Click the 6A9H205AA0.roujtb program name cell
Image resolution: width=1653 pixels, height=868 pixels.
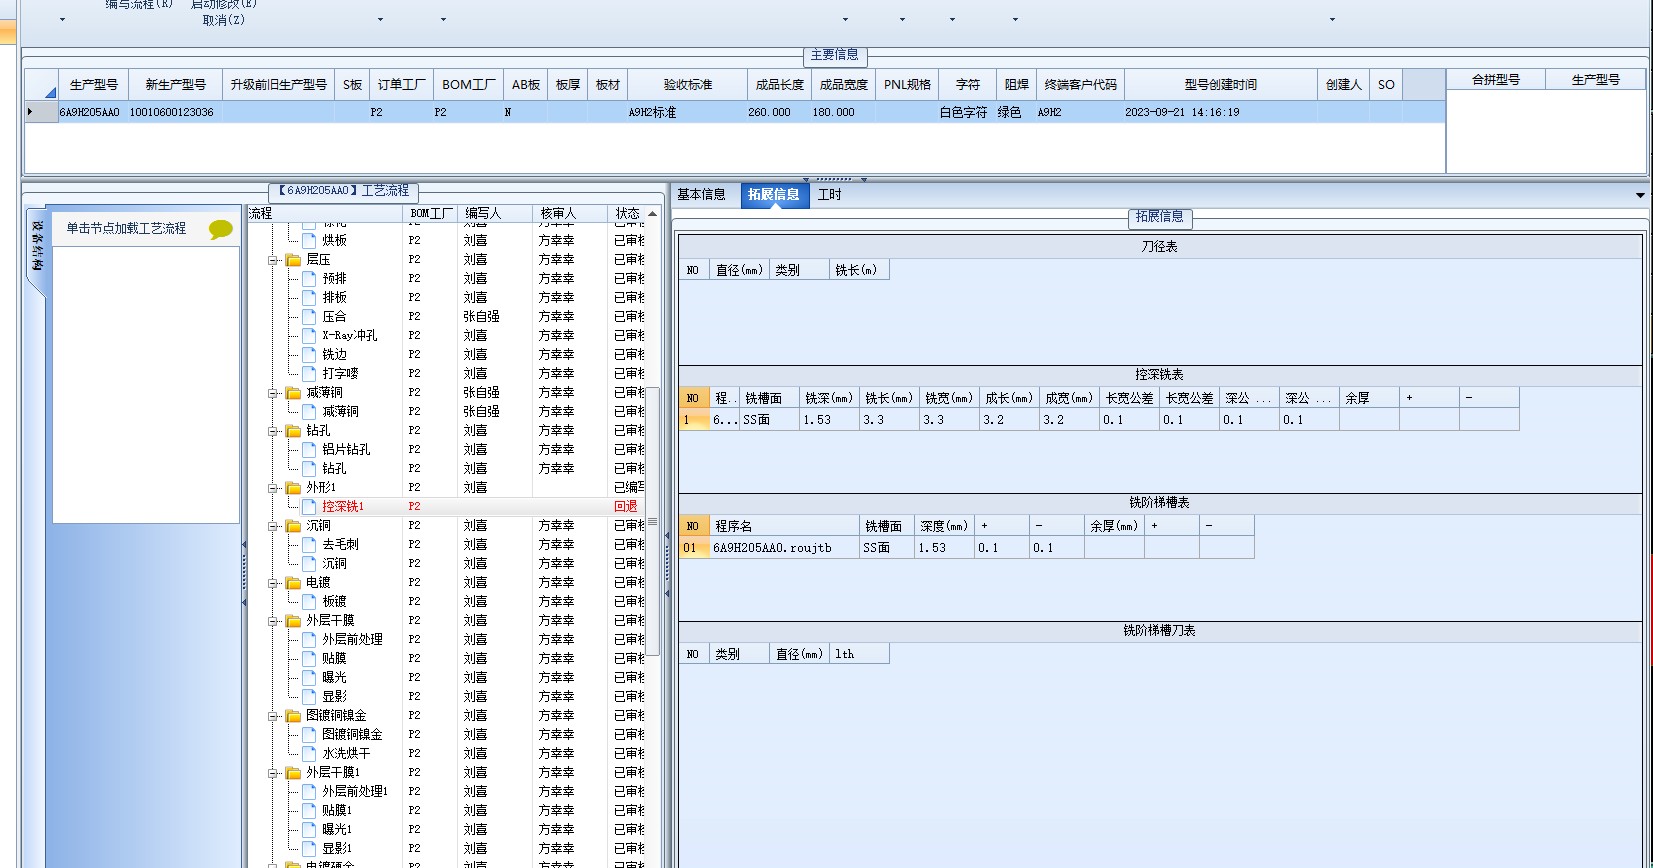point(784,547)
